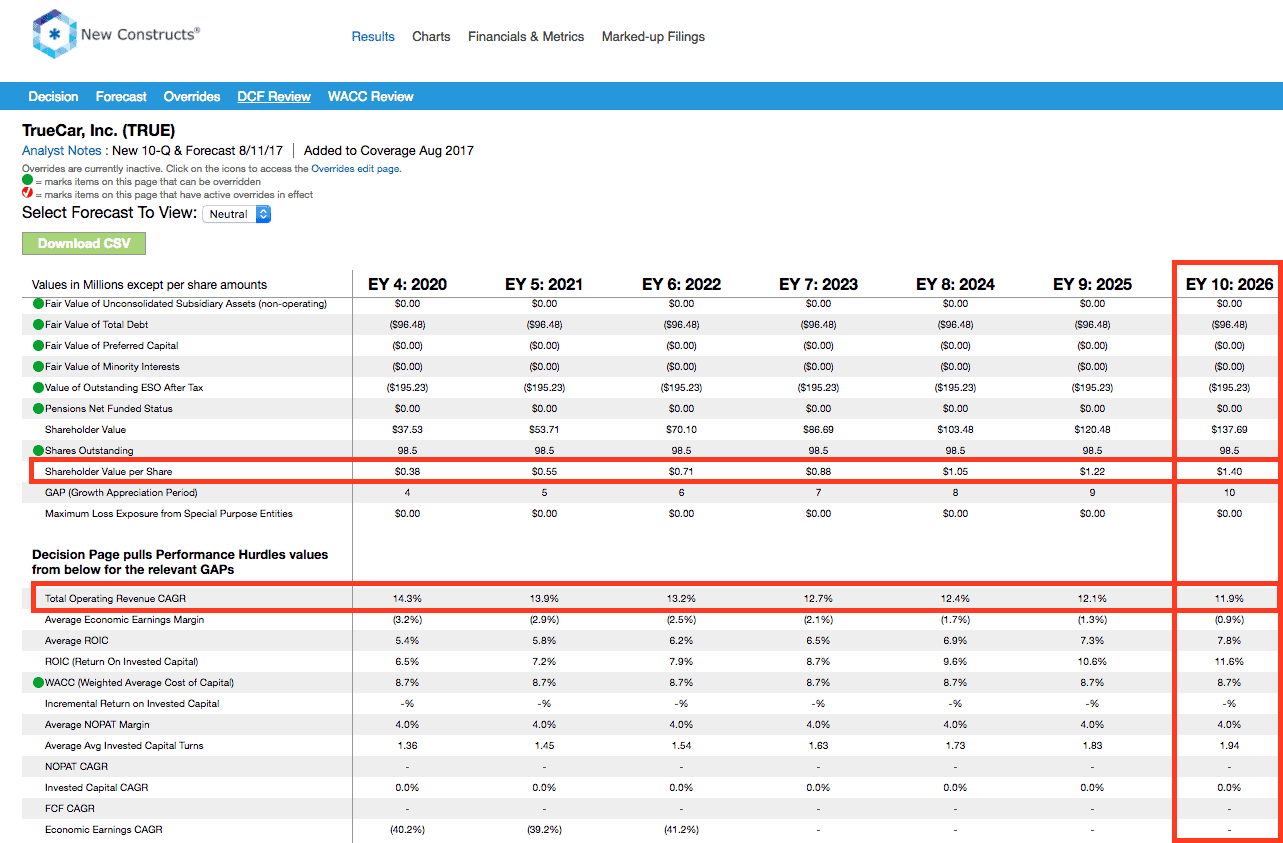Image resolution: width=1283 pixels, height=843 pixels.
Task: Click the EY 7: 2023 column header
Action: tap(819, 284)
